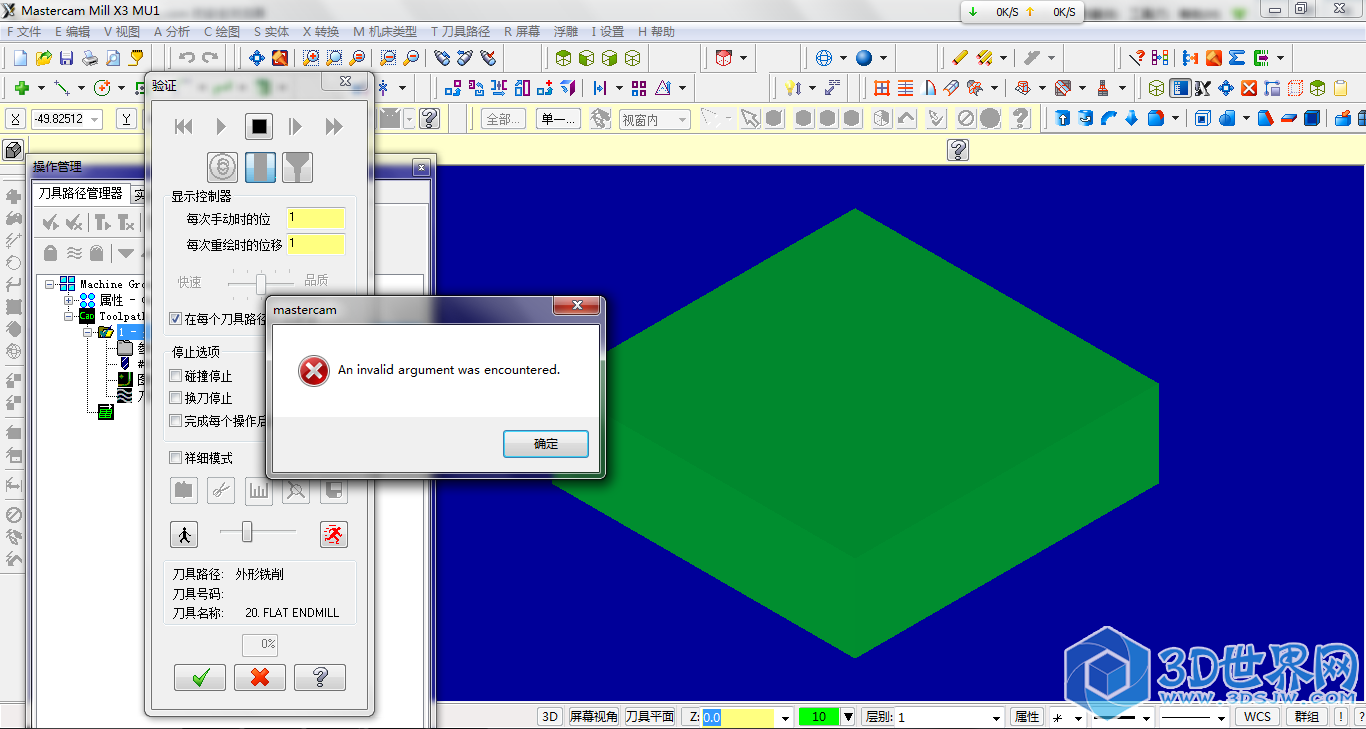The image size is (1366, 729).
Task: Click the sigma statistics icon
Action: (1236, 58)
